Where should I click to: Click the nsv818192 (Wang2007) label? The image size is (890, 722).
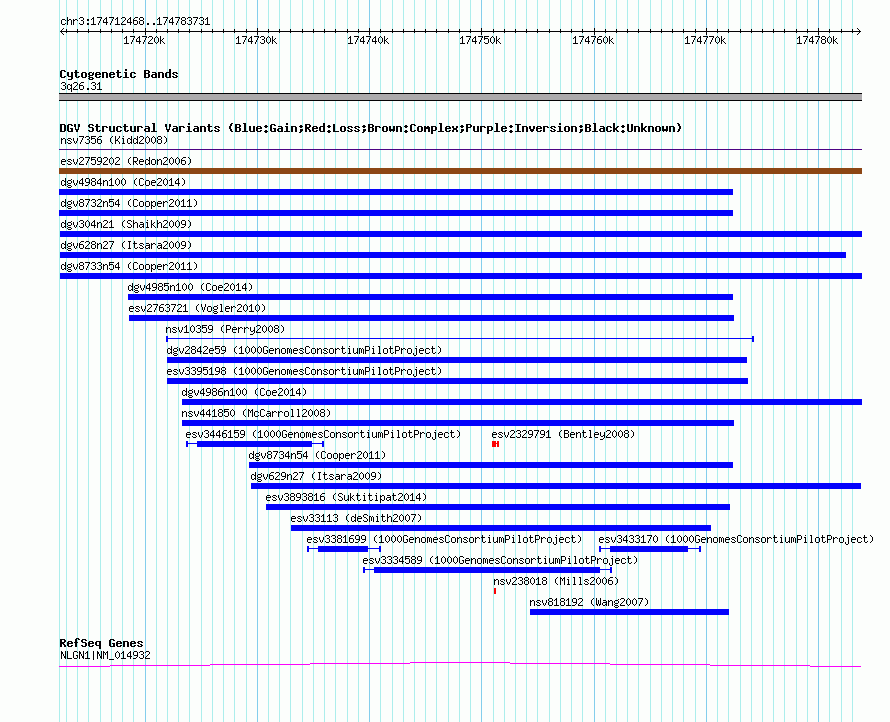(589, 602)
